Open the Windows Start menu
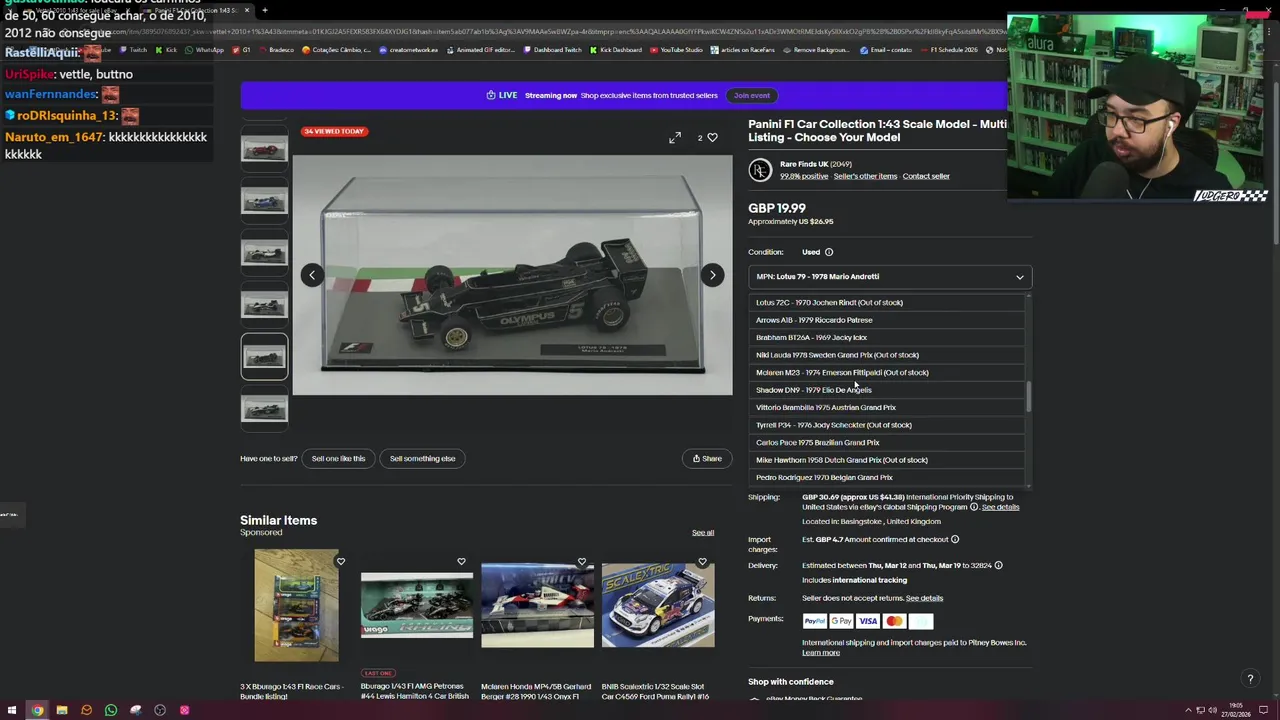Screen dimensions: 1280x720 (12, 710)
